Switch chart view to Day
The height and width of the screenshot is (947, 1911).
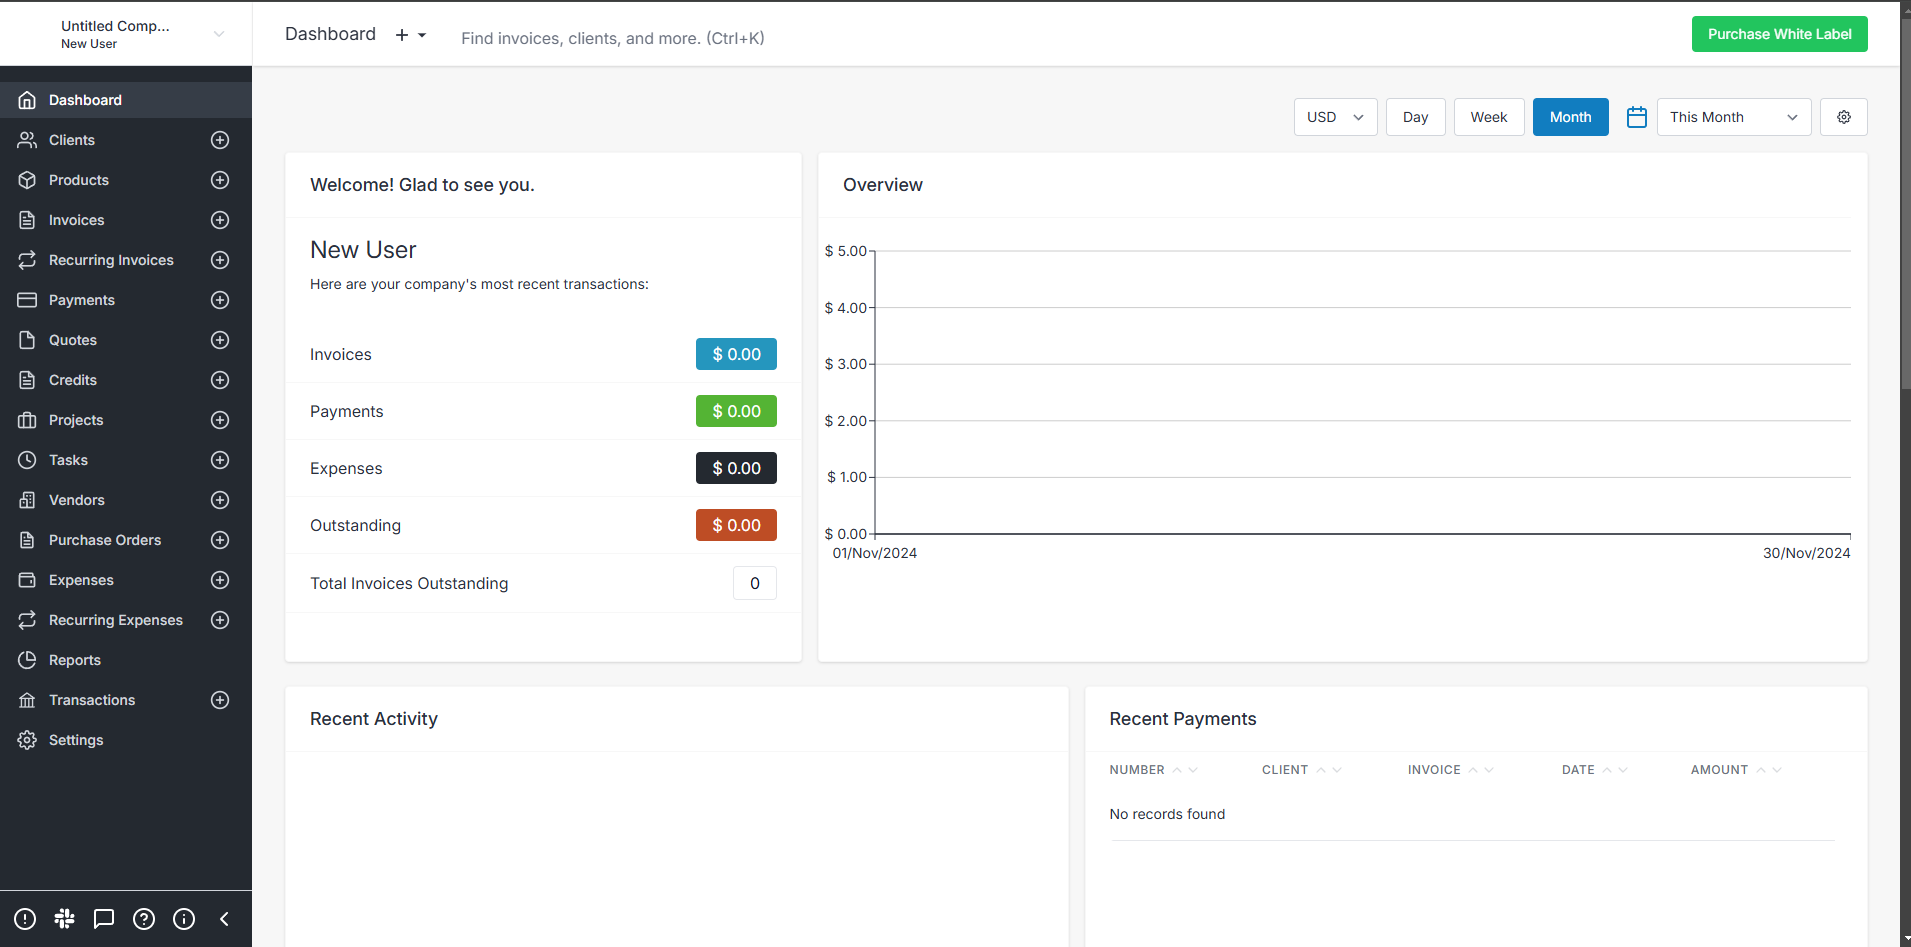1414,117
